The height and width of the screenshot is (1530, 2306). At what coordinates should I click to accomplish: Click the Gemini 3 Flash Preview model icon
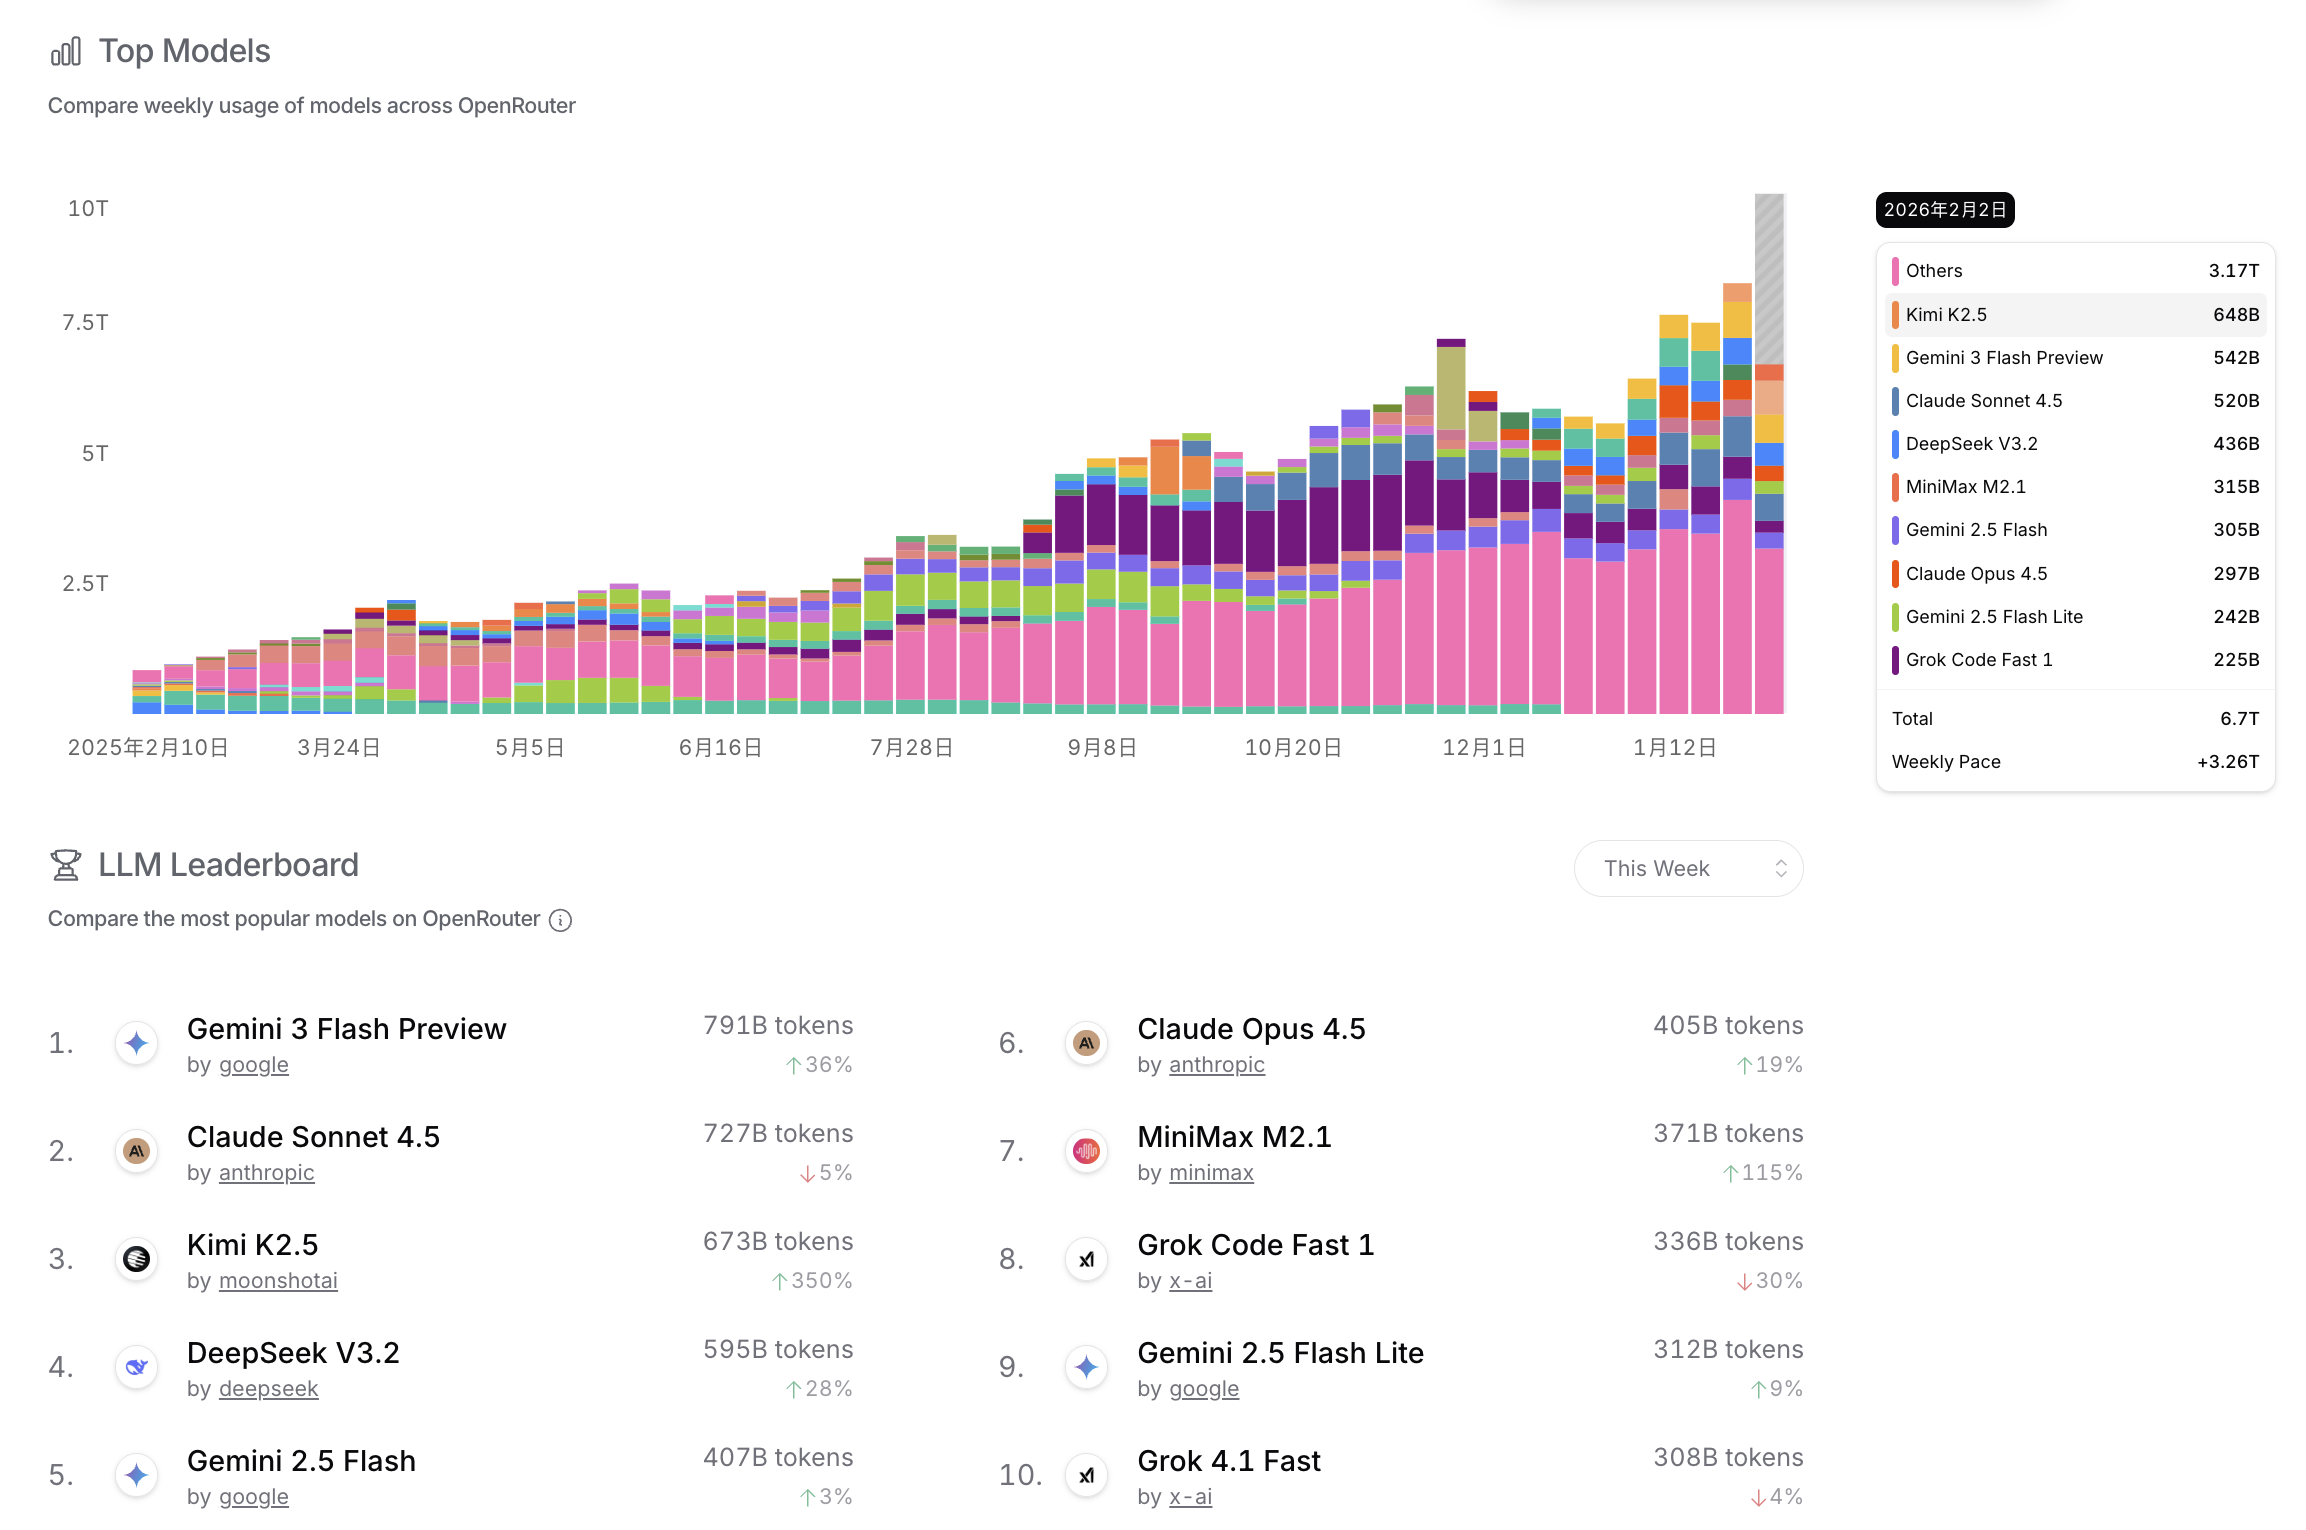pos(137,1043)
